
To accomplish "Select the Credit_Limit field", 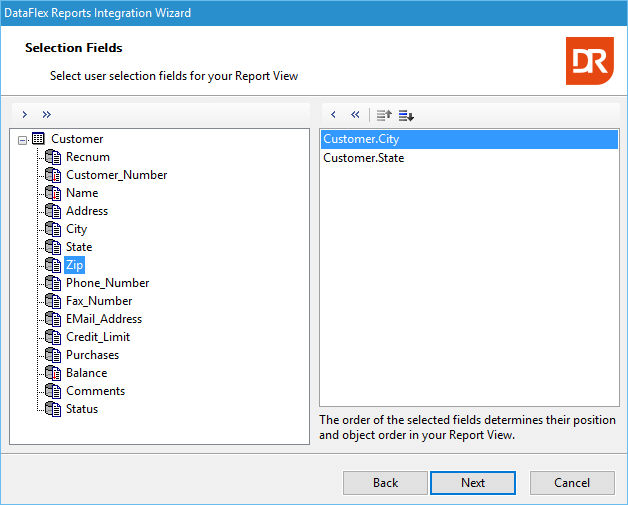I will tap(98, 337).
